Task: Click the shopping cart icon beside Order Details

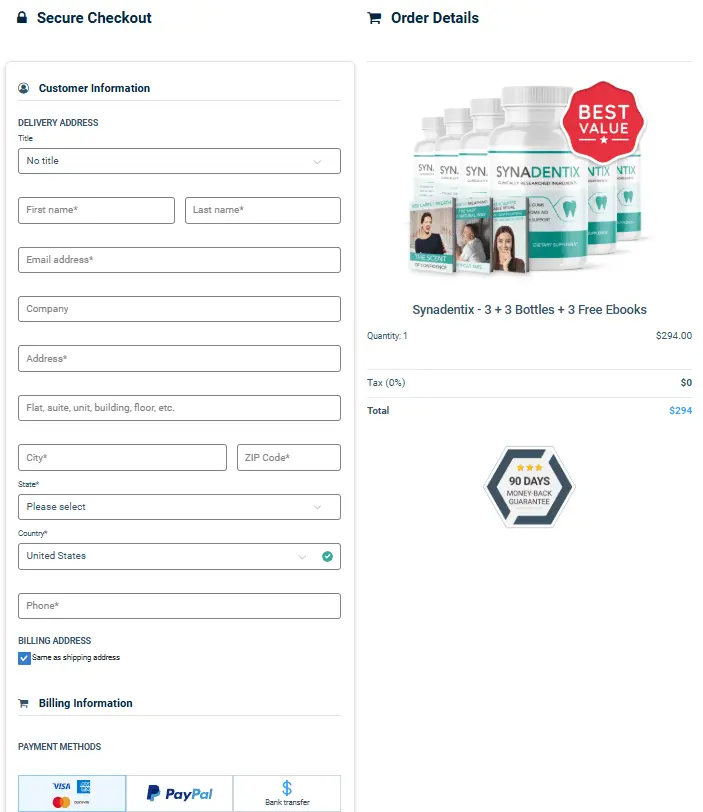Action: pyautogui.click(x=374, y=18)
